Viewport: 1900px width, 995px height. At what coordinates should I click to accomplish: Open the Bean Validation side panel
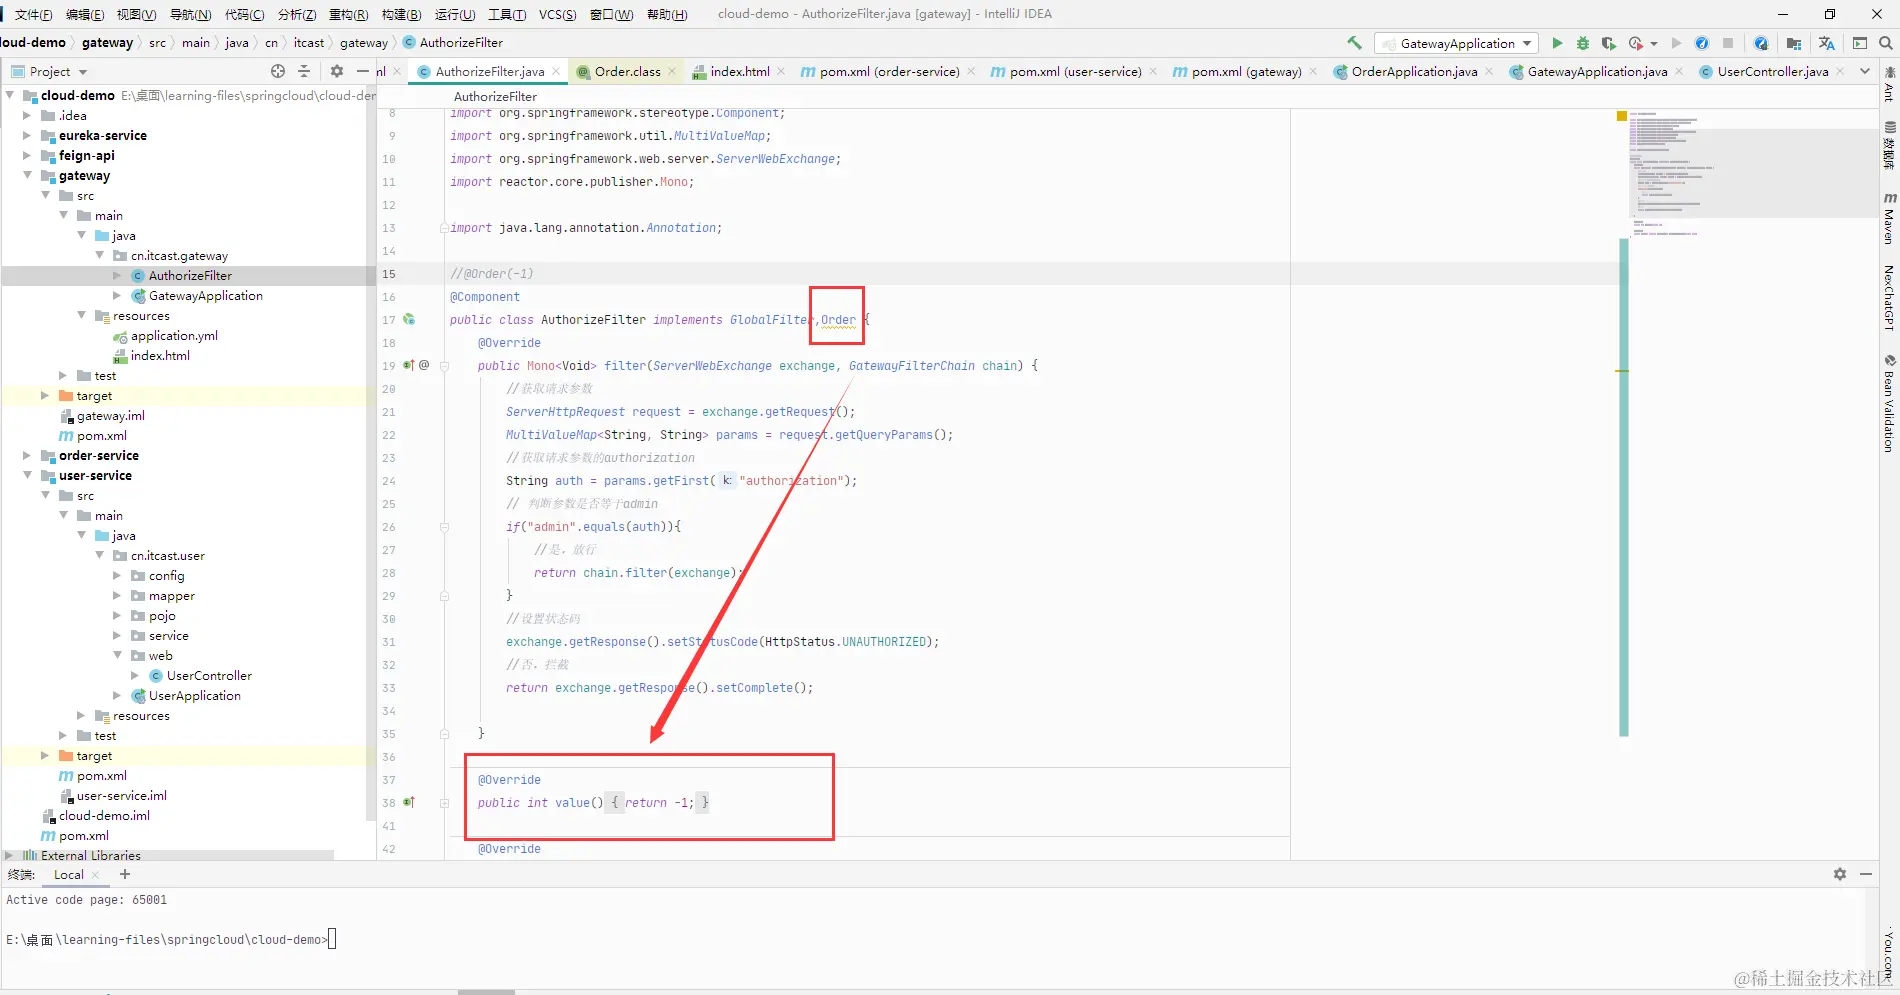pos(1889,403)
